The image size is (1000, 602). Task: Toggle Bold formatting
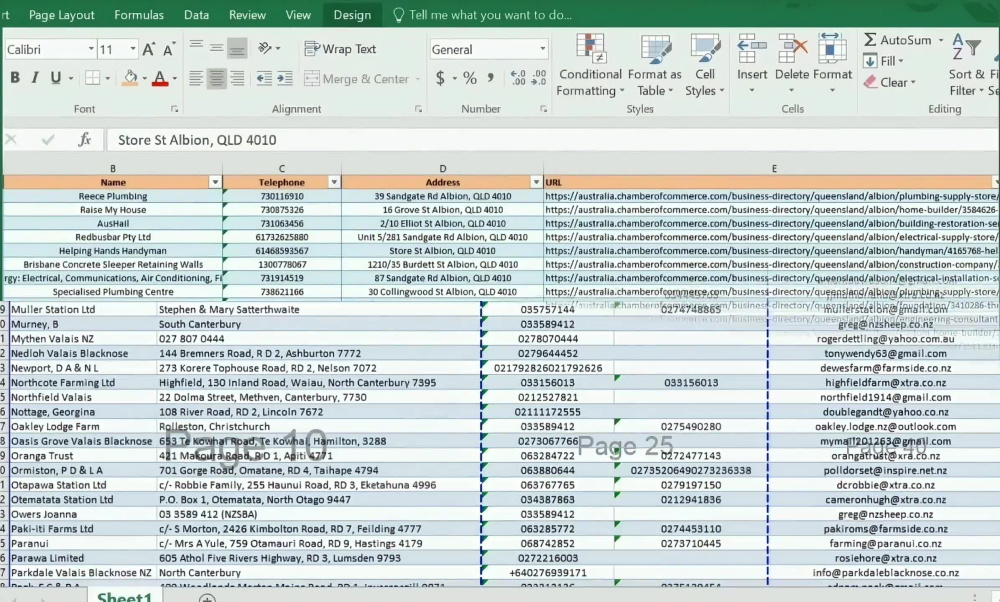[15, 78]
